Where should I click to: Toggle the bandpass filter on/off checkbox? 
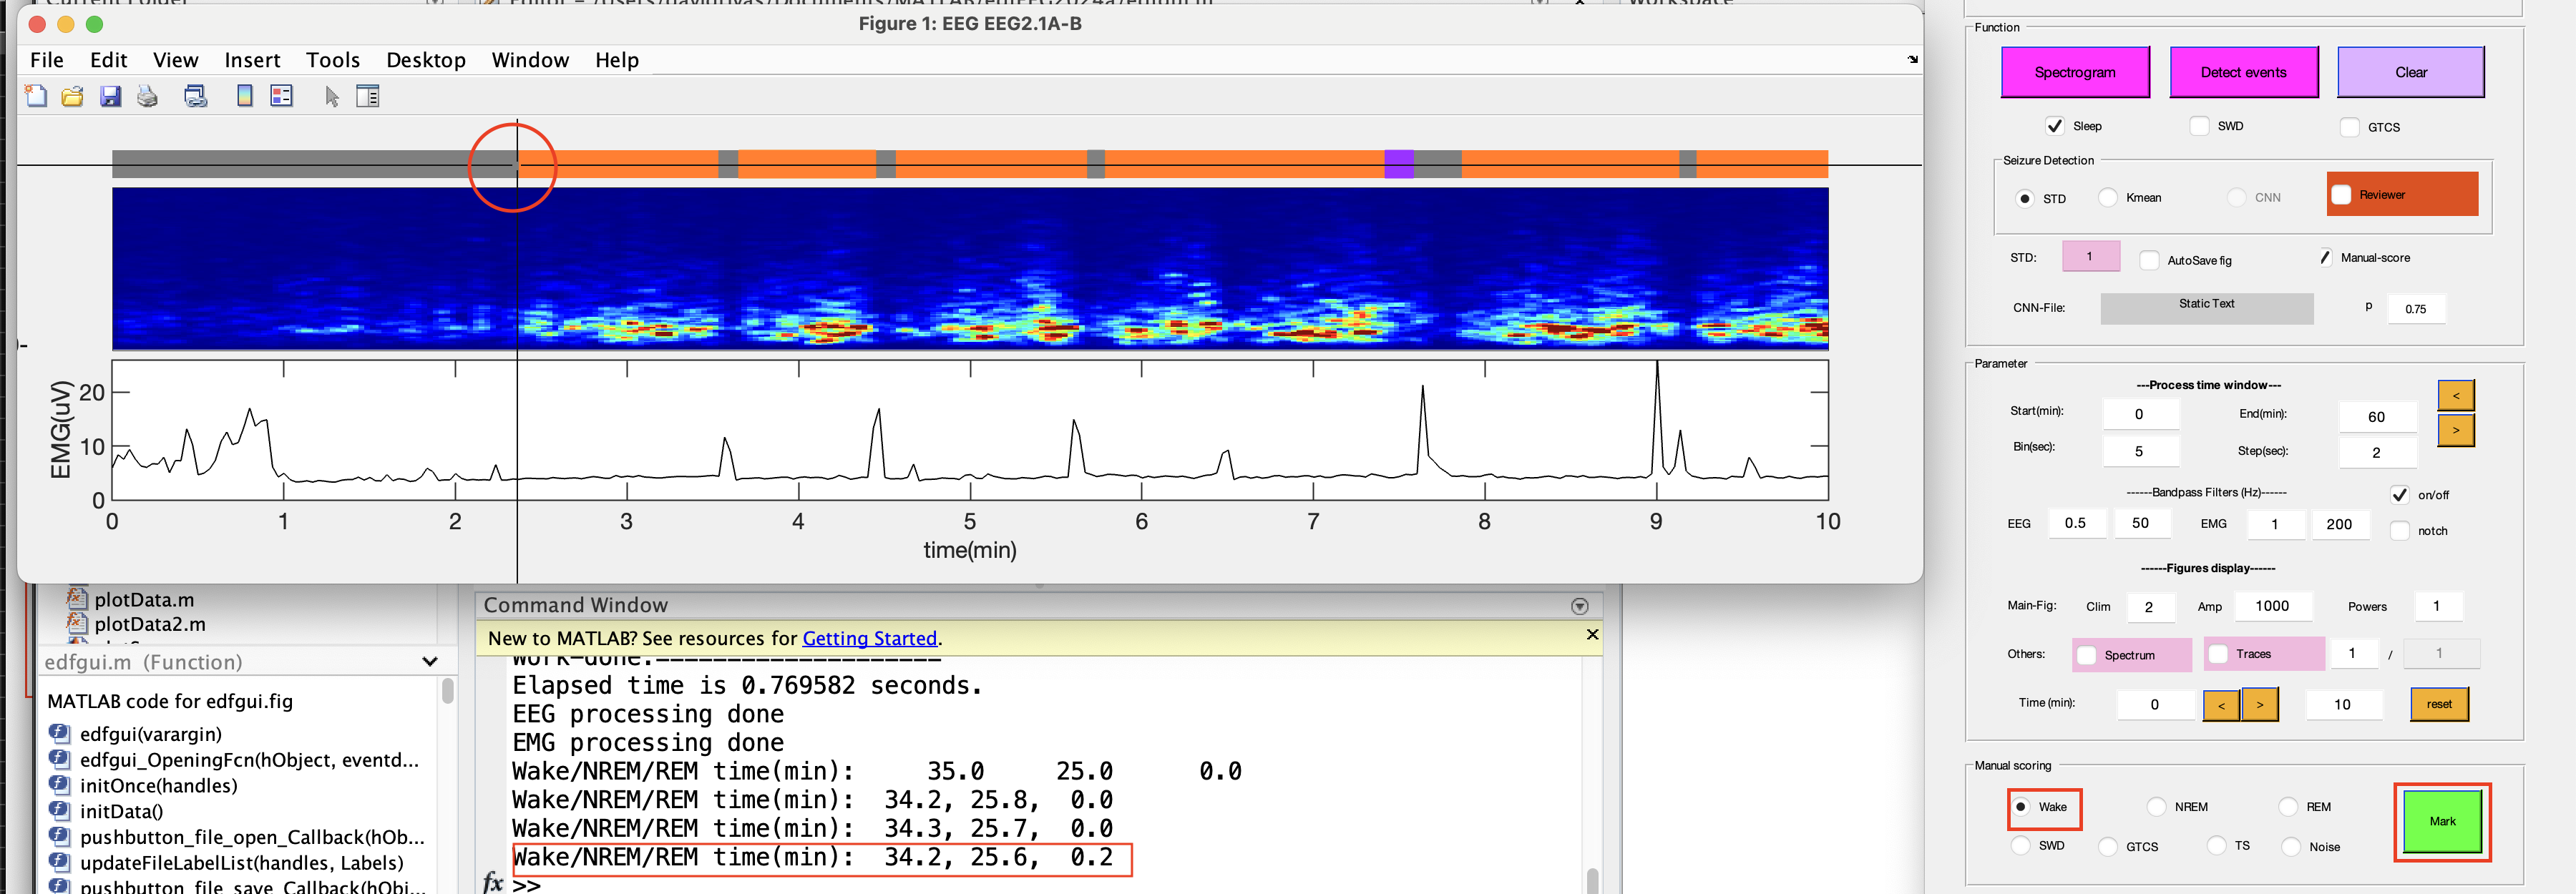pos(2399,495)
